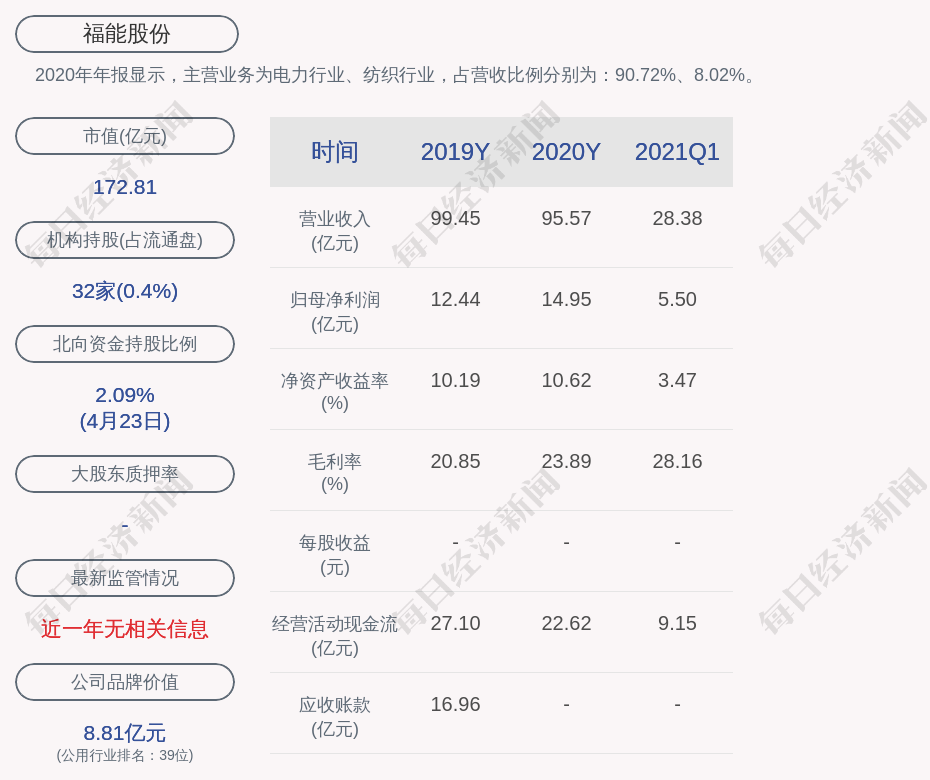This screenshot has height=780, width=930.
Task: Click the 经营活动现金流 (亿元) row label
Action: pos(335,636)
